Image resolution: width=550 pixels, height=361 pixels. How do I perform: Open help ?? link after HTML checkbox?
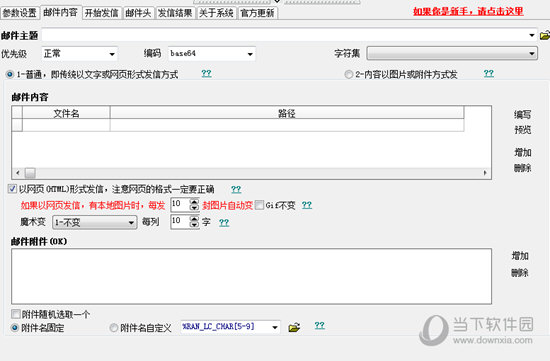(x=236, y=189)
